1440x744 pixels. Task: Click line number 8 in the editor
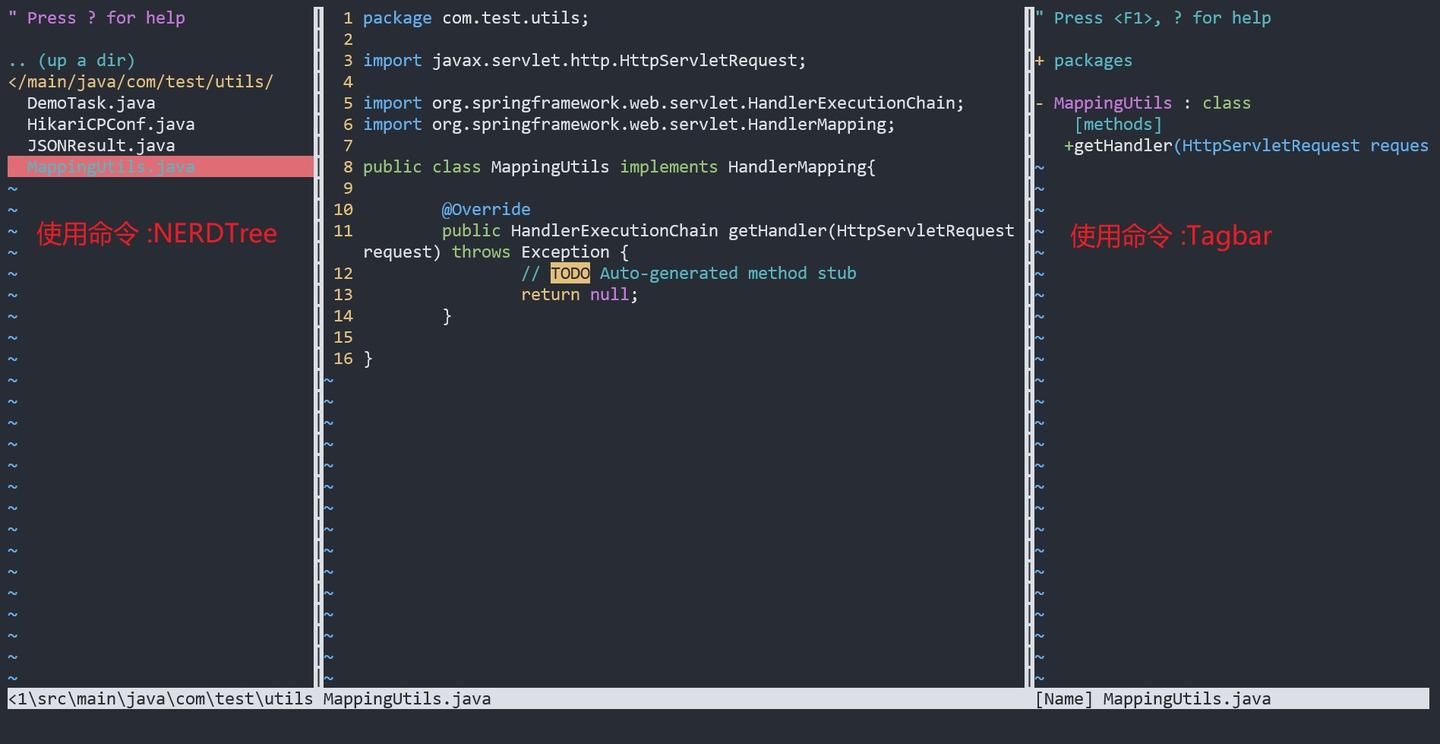coord(347,166)
